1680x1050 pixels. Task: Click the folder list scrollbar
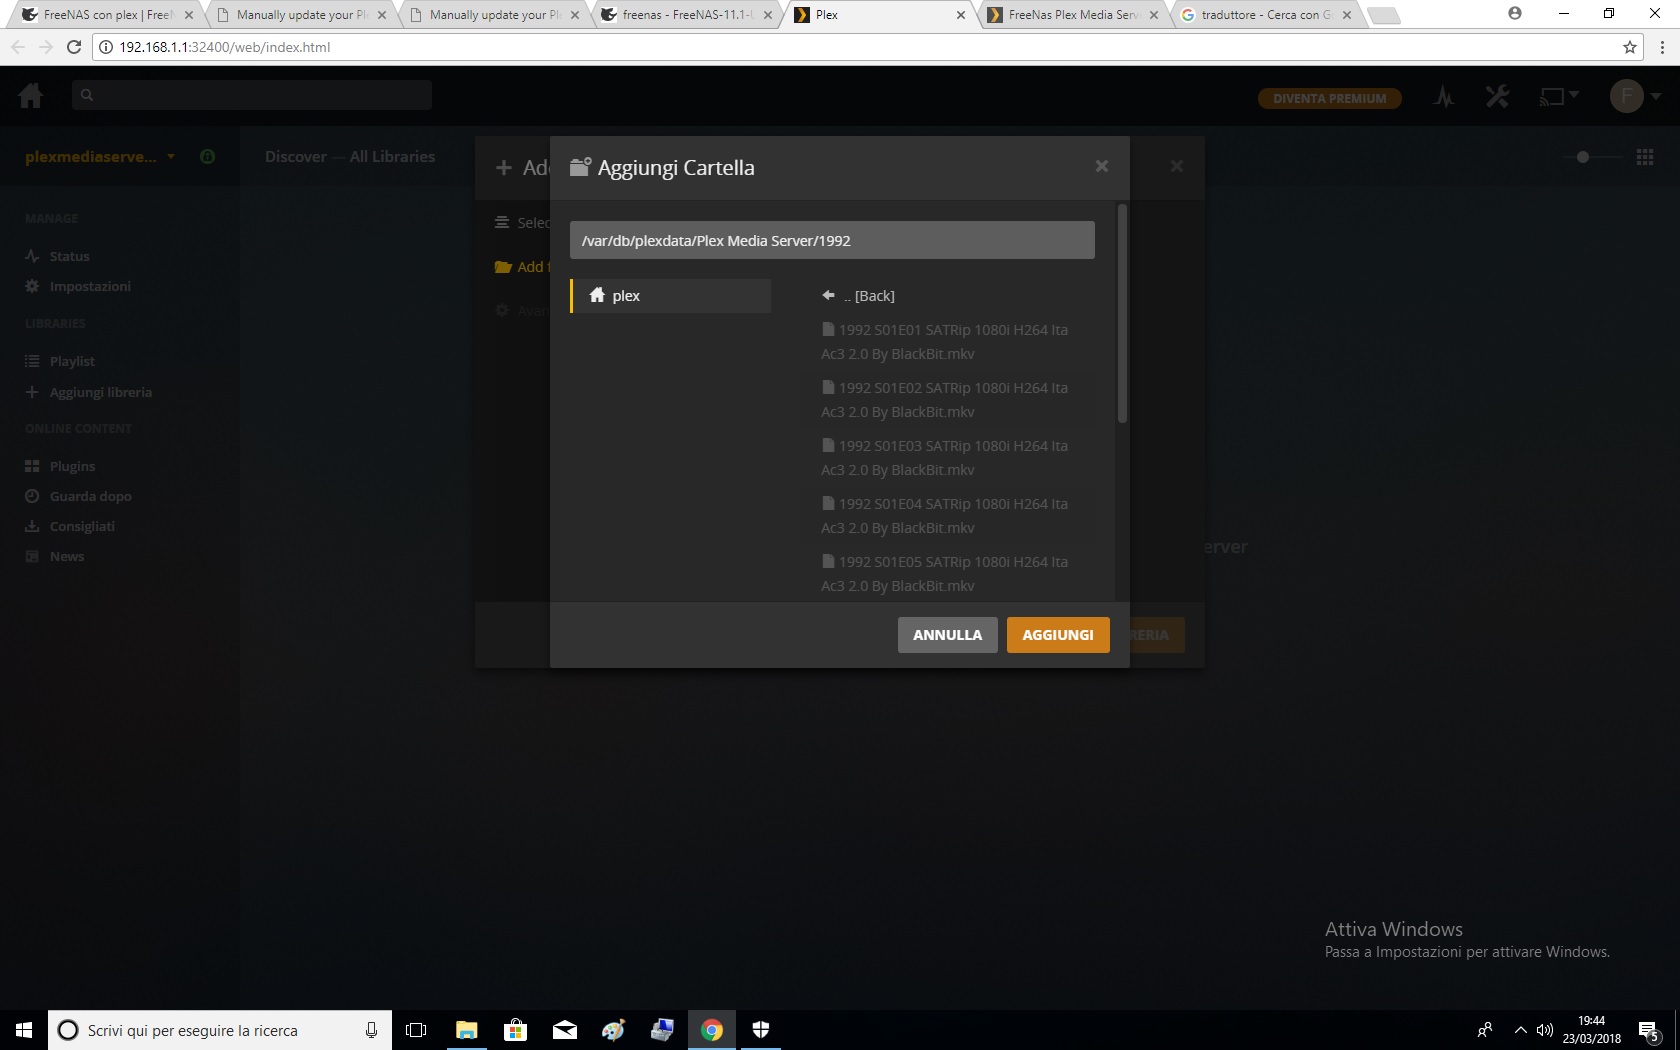point(1122,313)
